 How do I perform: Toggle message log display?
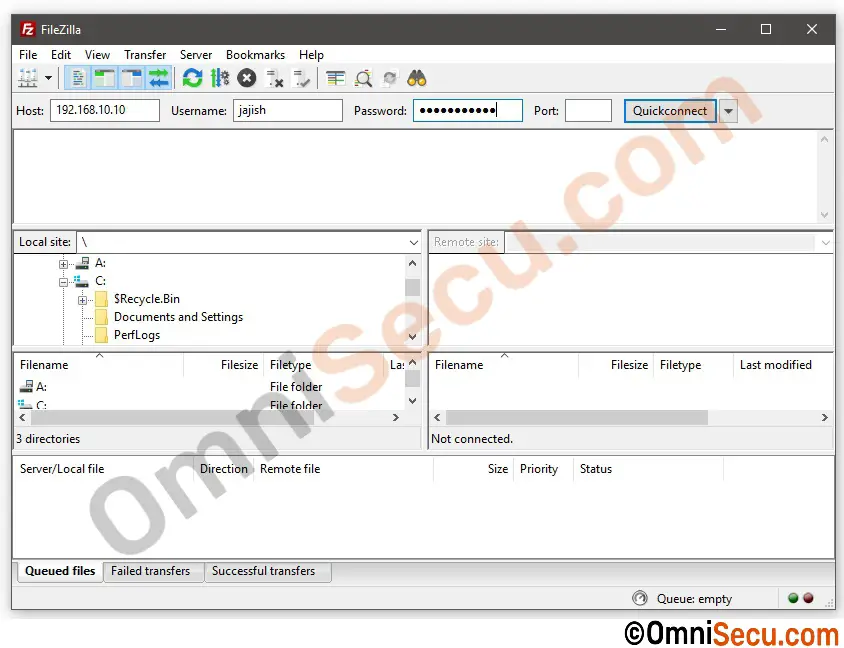click(78, 79)
